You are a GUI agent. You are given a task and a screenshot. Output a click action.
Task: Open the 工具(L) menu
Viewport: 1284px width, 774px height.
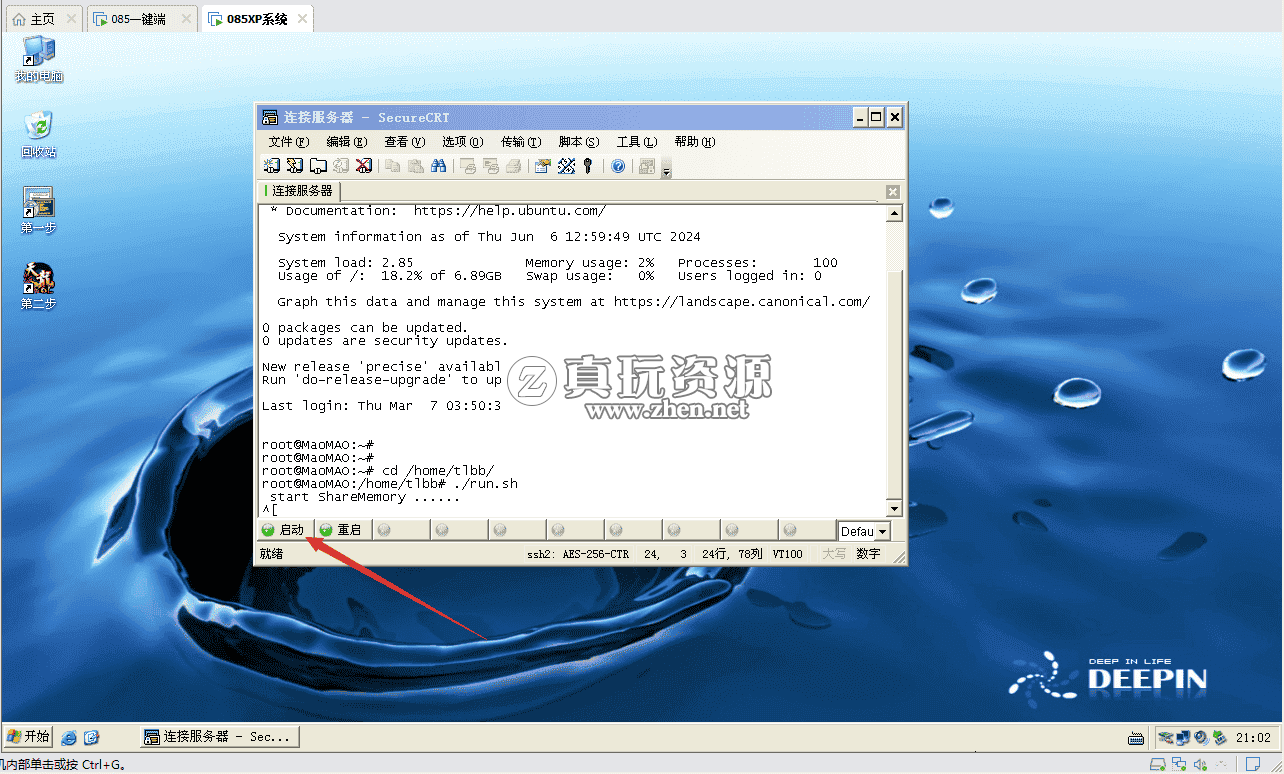tap(637, 142)
